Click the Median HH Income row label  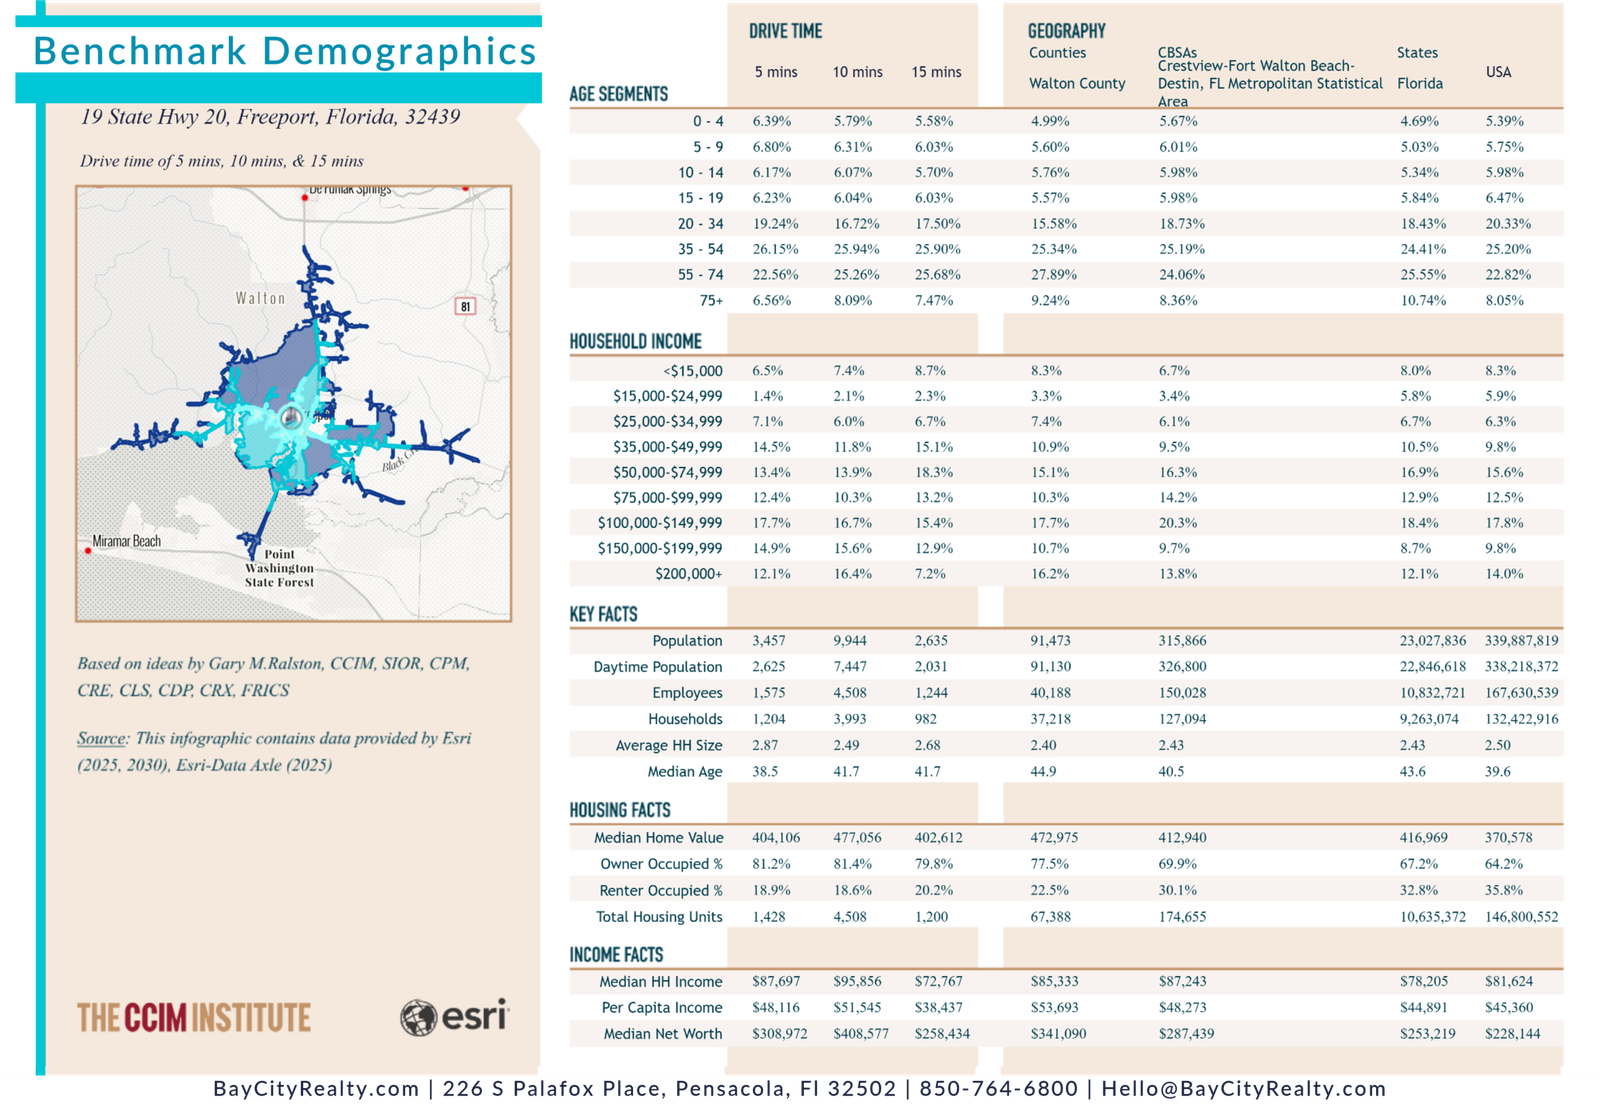(661, 982)
